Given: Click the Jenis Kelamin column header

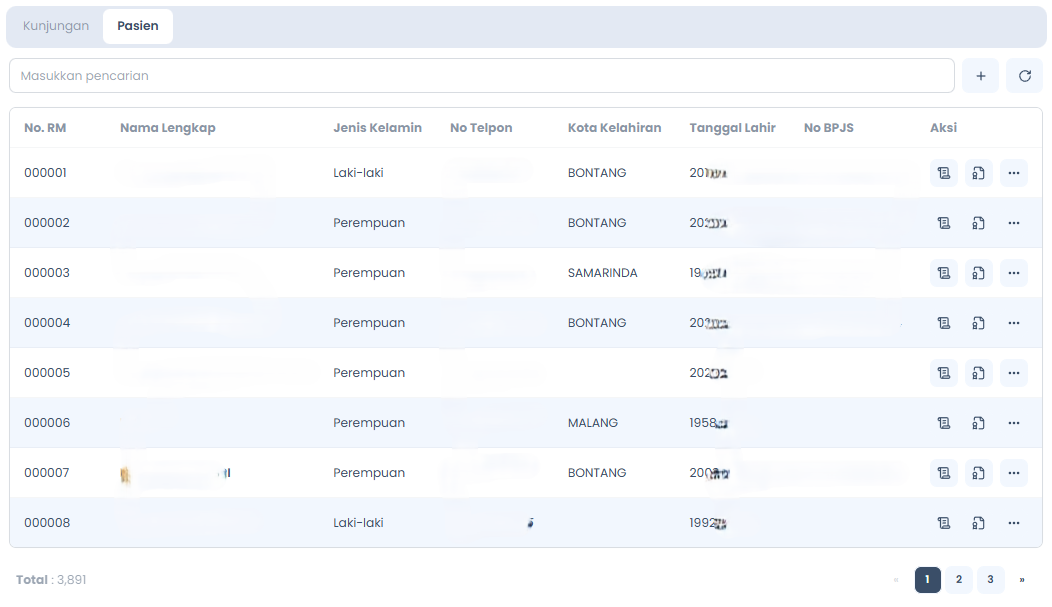Looking at the screenshot, I should click(x=377, y=128).
